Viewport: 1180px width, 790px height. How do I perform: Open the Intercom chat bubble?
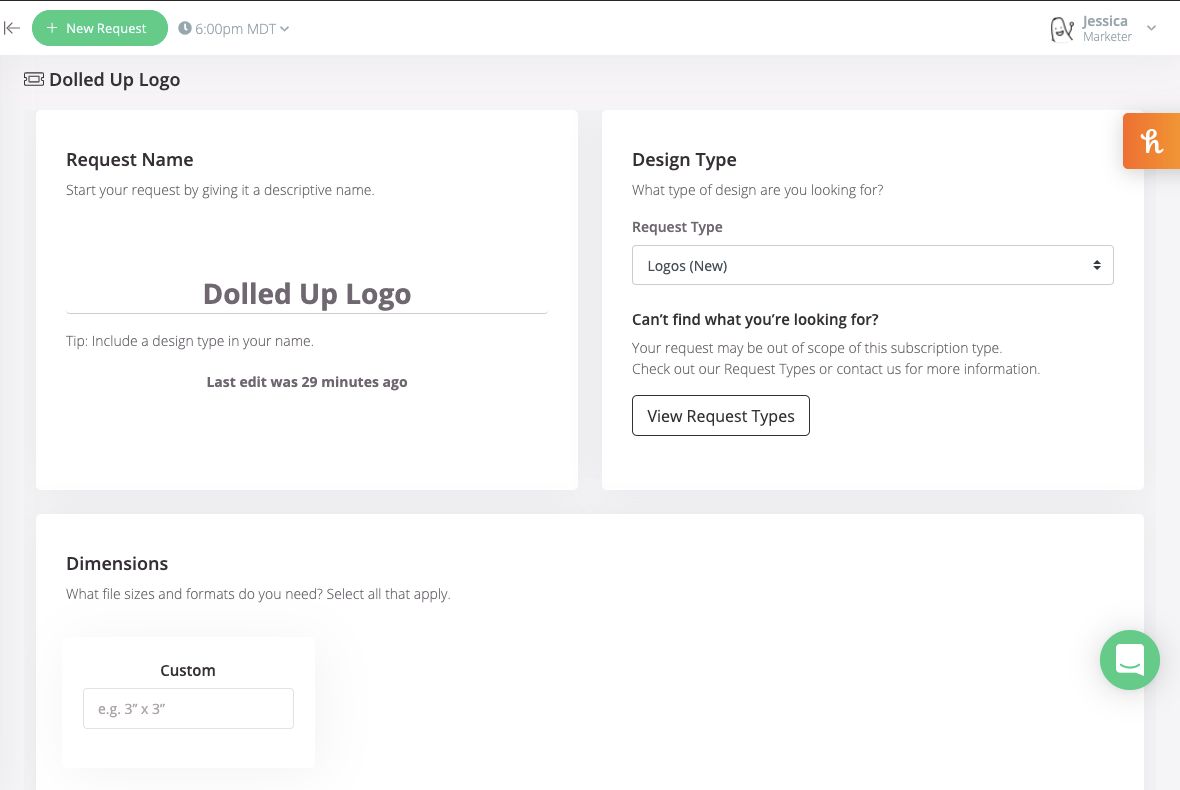click(x=1130, y=660)
